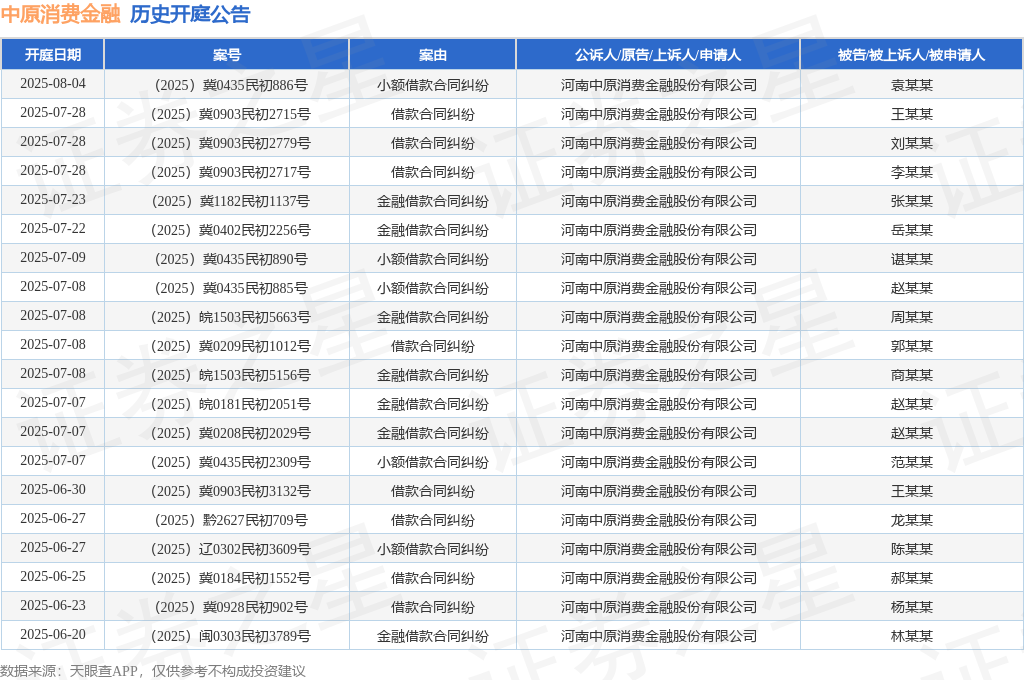1024x680 pixels.
Task: Click defendant 陈某某
Action: (x=912, y=549)
